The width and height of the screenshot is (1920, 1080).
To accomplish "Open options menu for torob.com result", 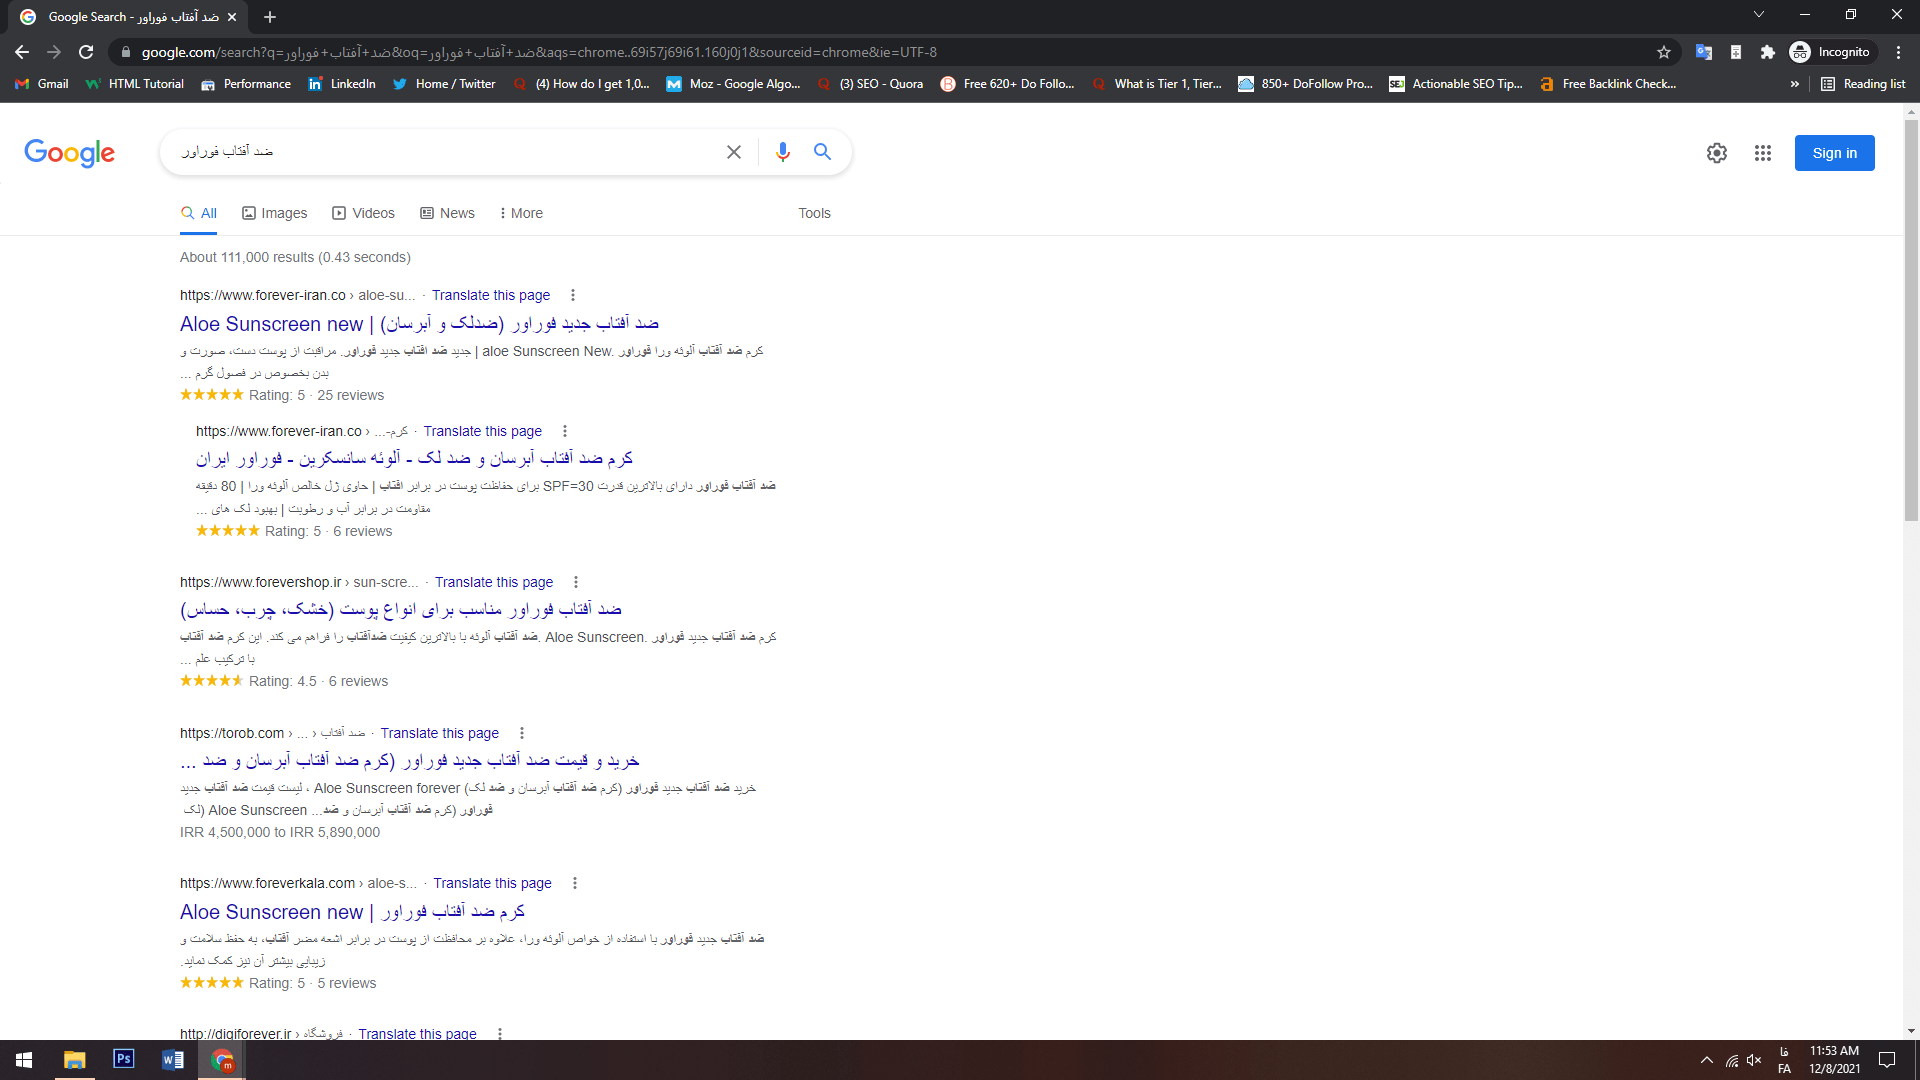I will pyautogui.click(x=522, y=733).
